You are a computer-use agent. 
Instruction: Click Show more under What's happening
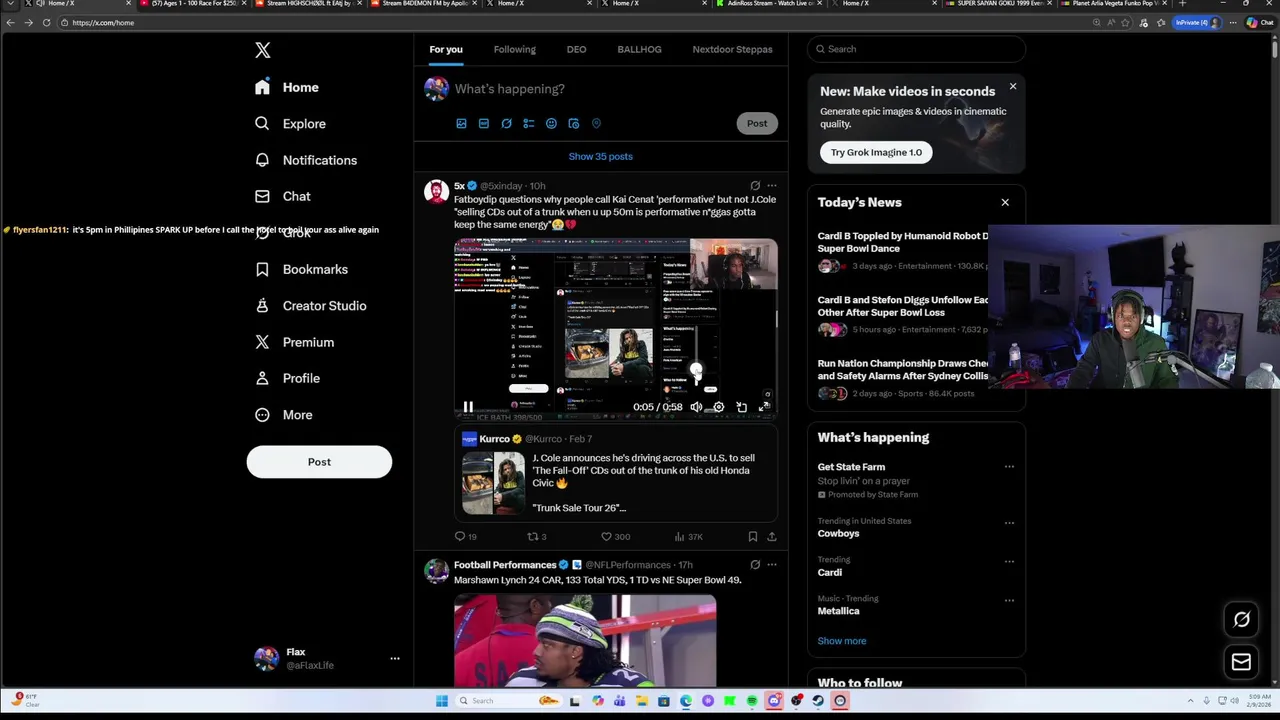pos(842,641)
